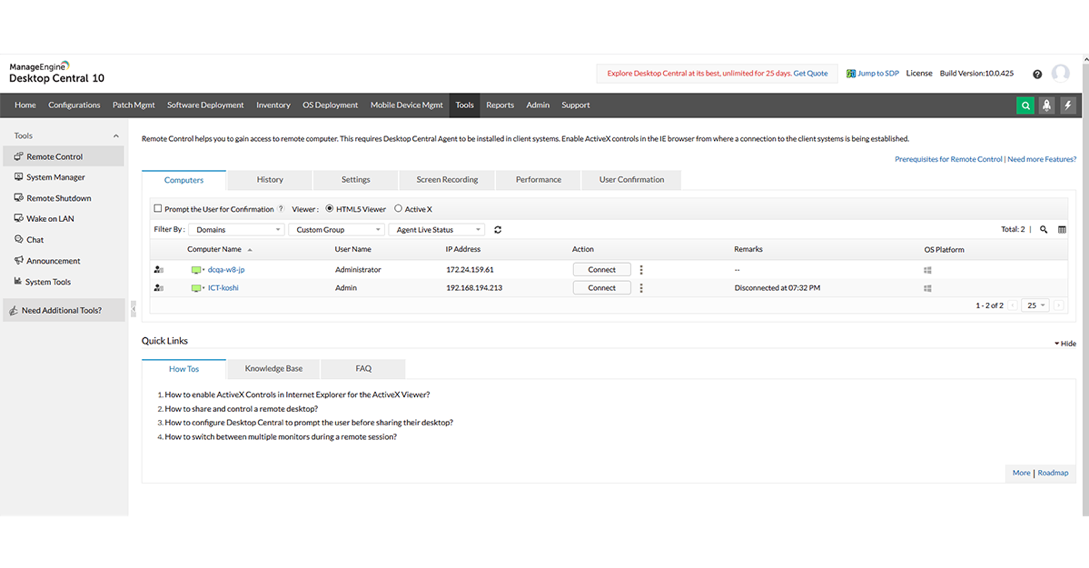Open the Inventory menu
The image size is (1089, 568).
273,106
